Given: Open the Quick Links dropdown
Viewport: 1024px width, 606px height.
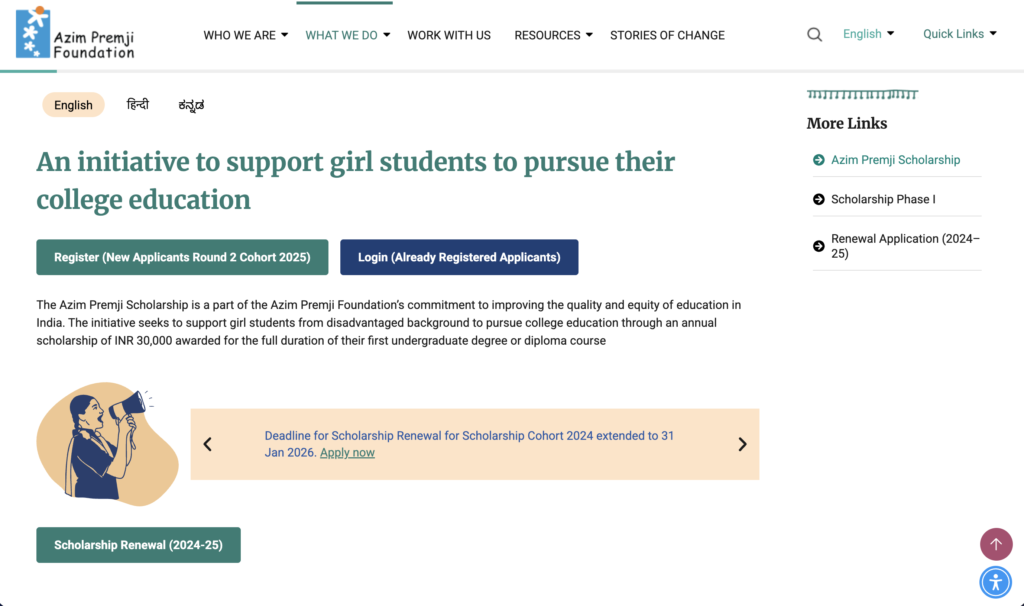Looking at the screenshot, I should (957, 33).
